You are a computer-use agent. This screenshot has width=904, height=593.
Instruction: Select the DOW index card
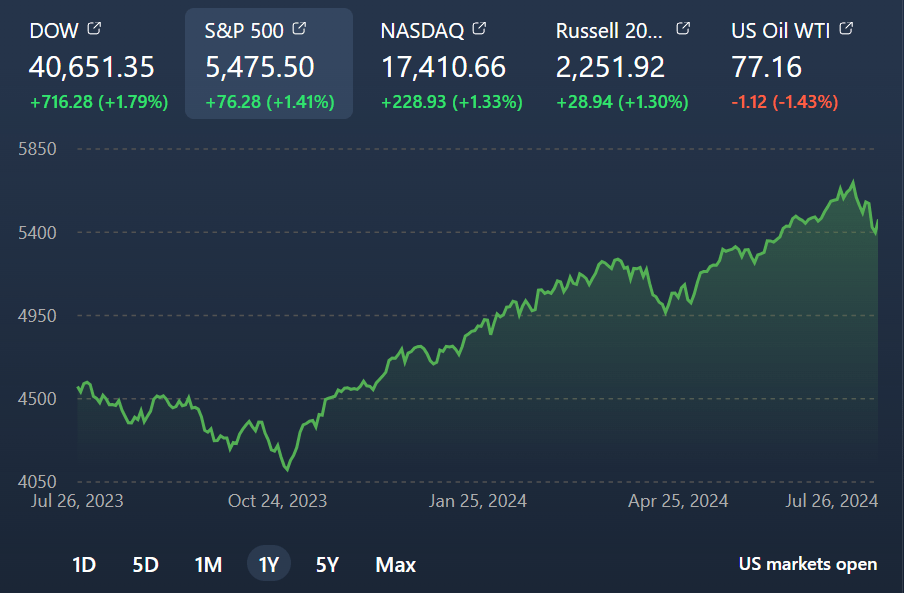click(x=98, y=65)
